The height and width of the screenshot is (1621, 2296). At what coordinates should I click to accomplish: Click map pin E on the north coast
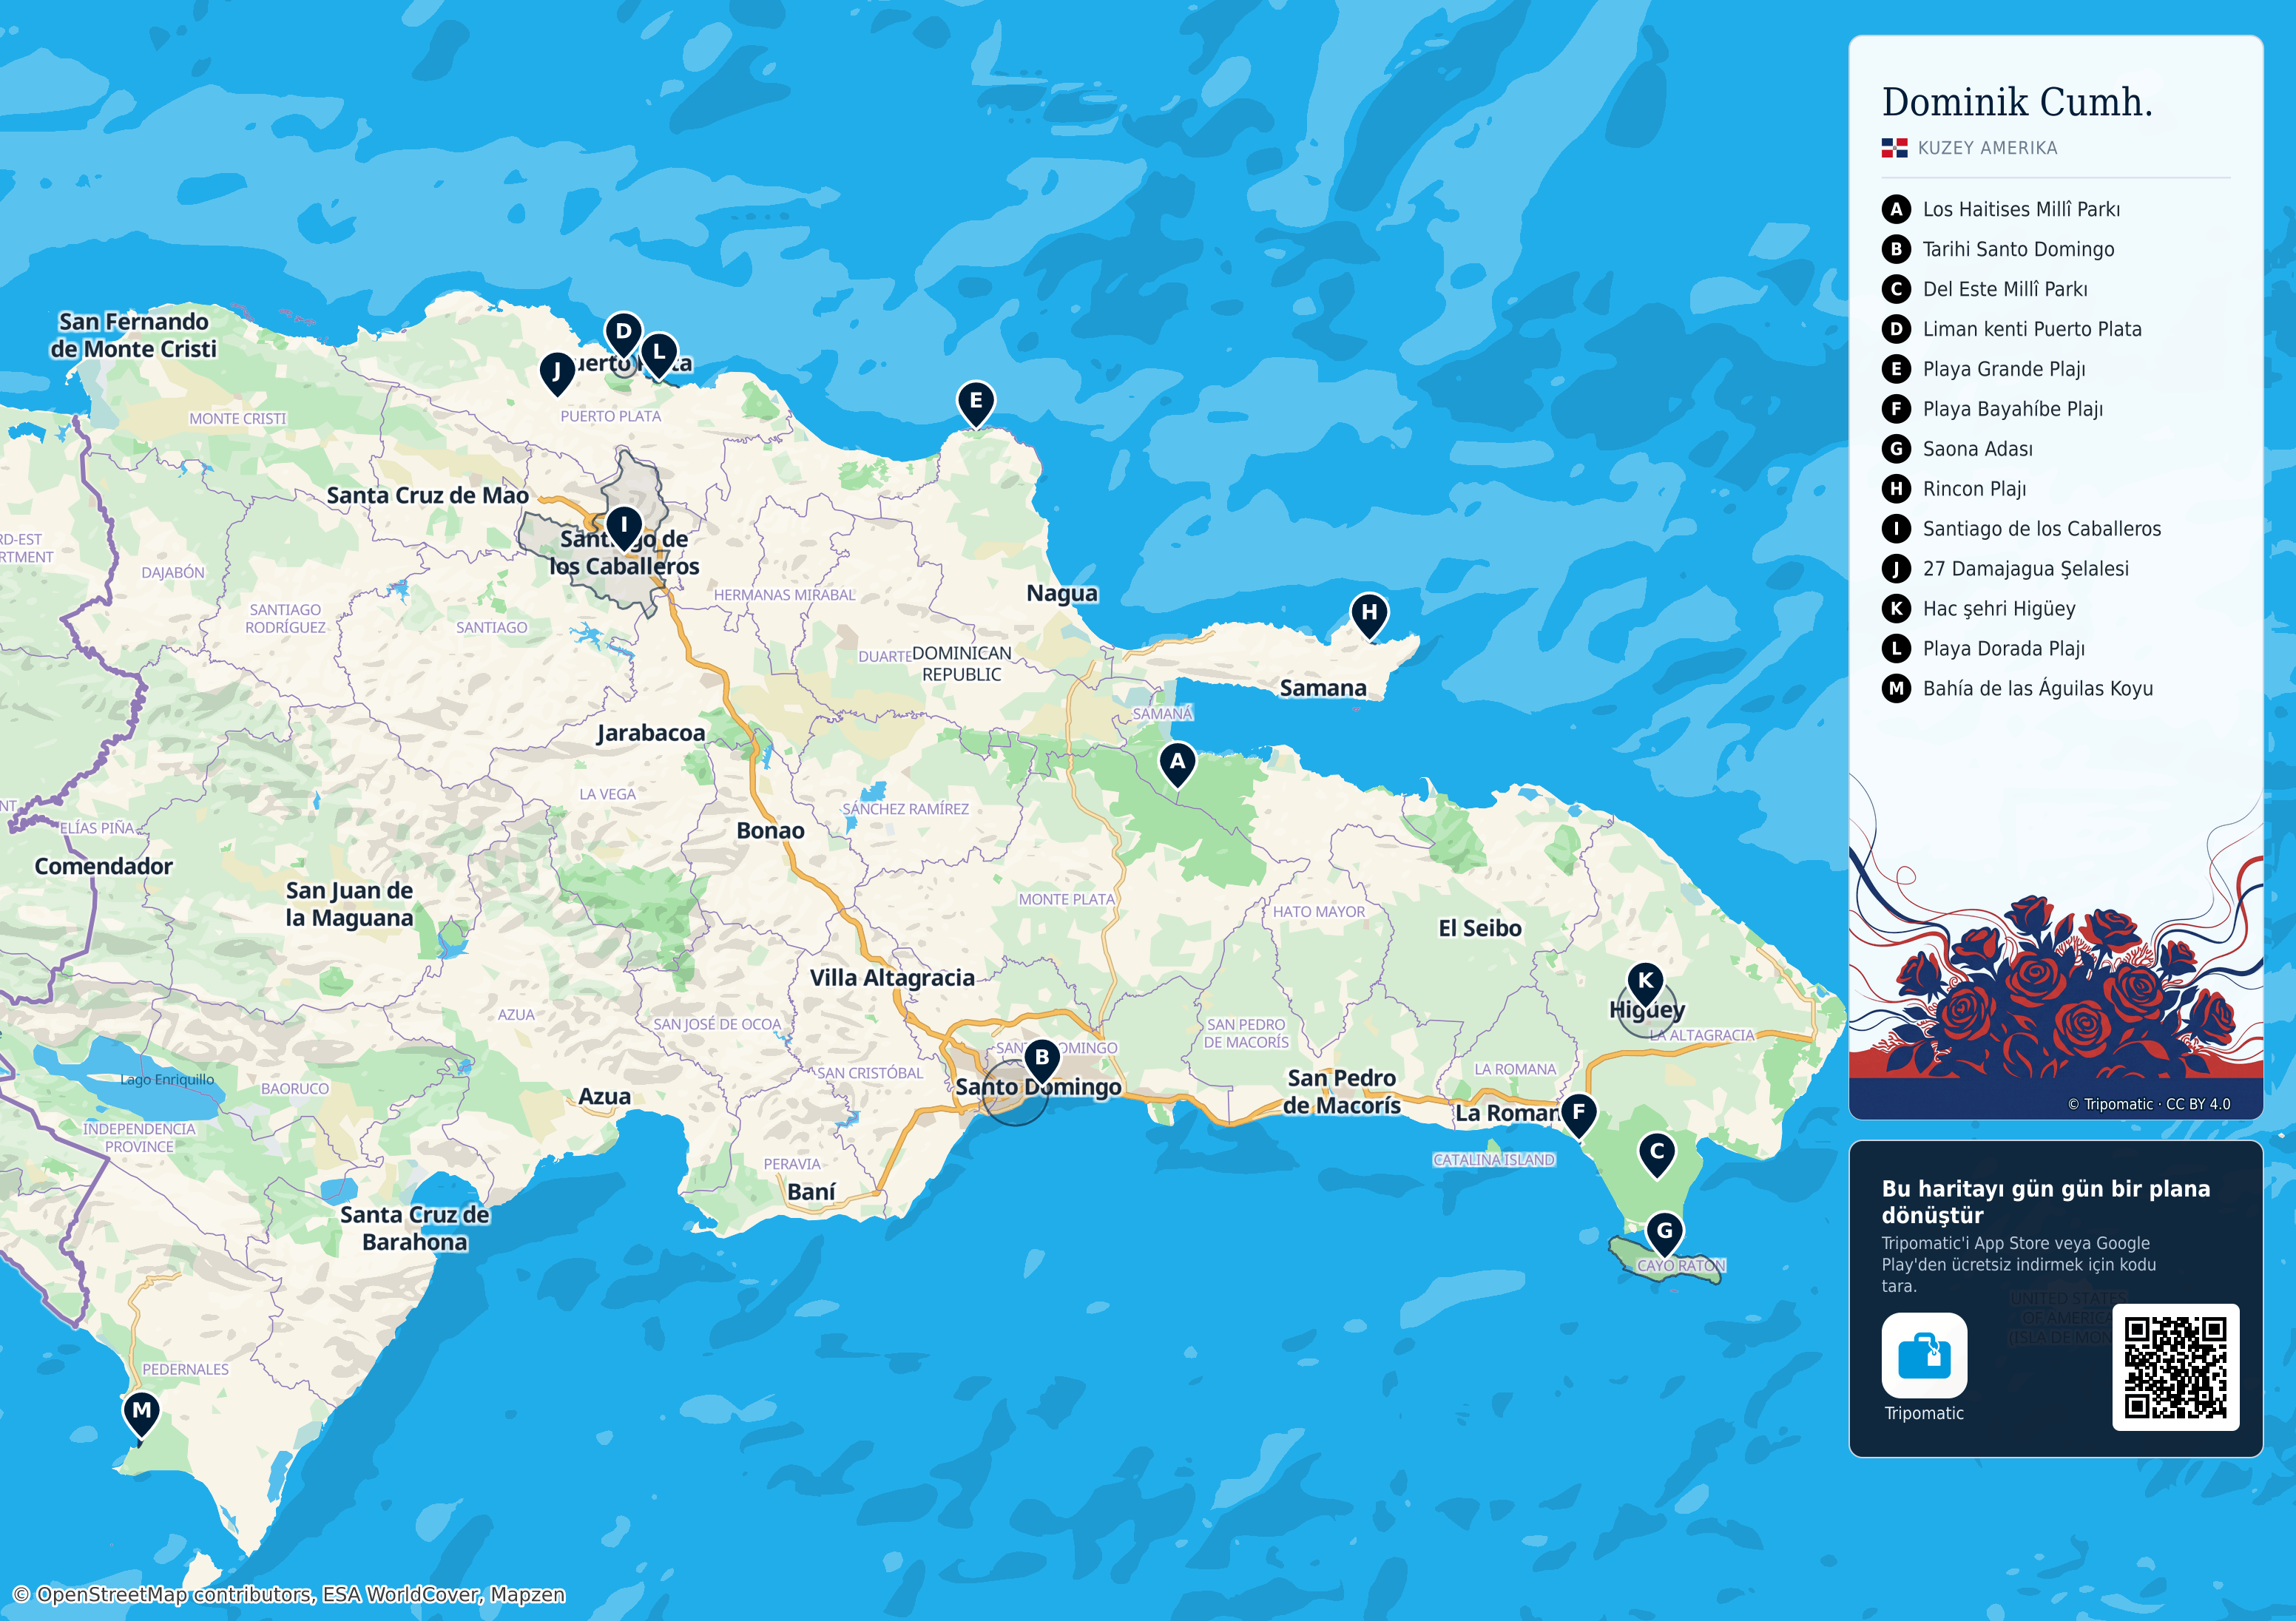pyautogui.click(x=976, y=403)
